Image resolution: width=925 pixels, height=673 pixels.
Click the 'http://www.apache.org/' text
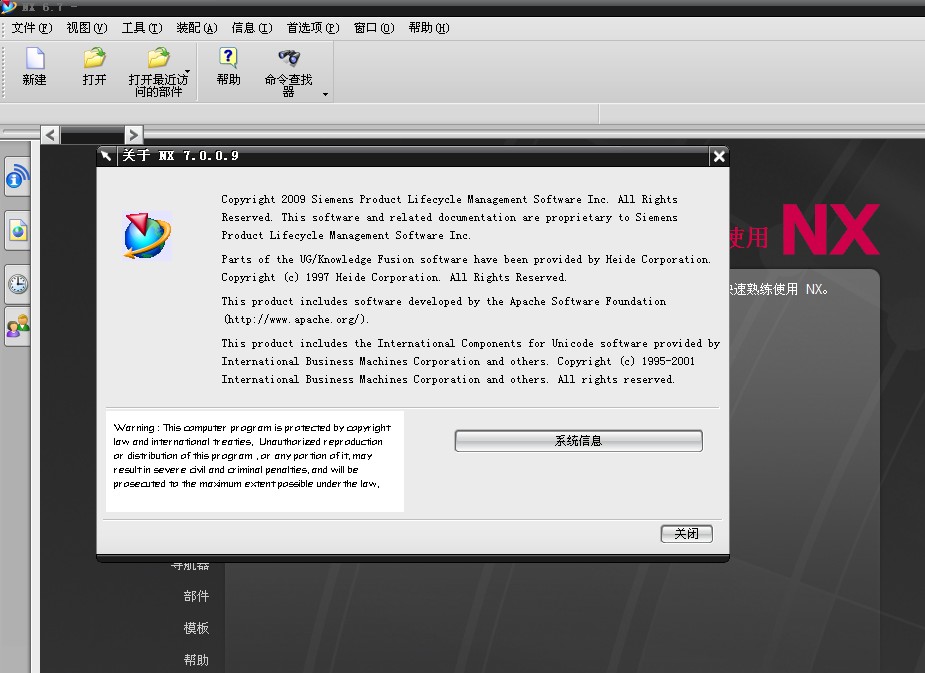296,319
